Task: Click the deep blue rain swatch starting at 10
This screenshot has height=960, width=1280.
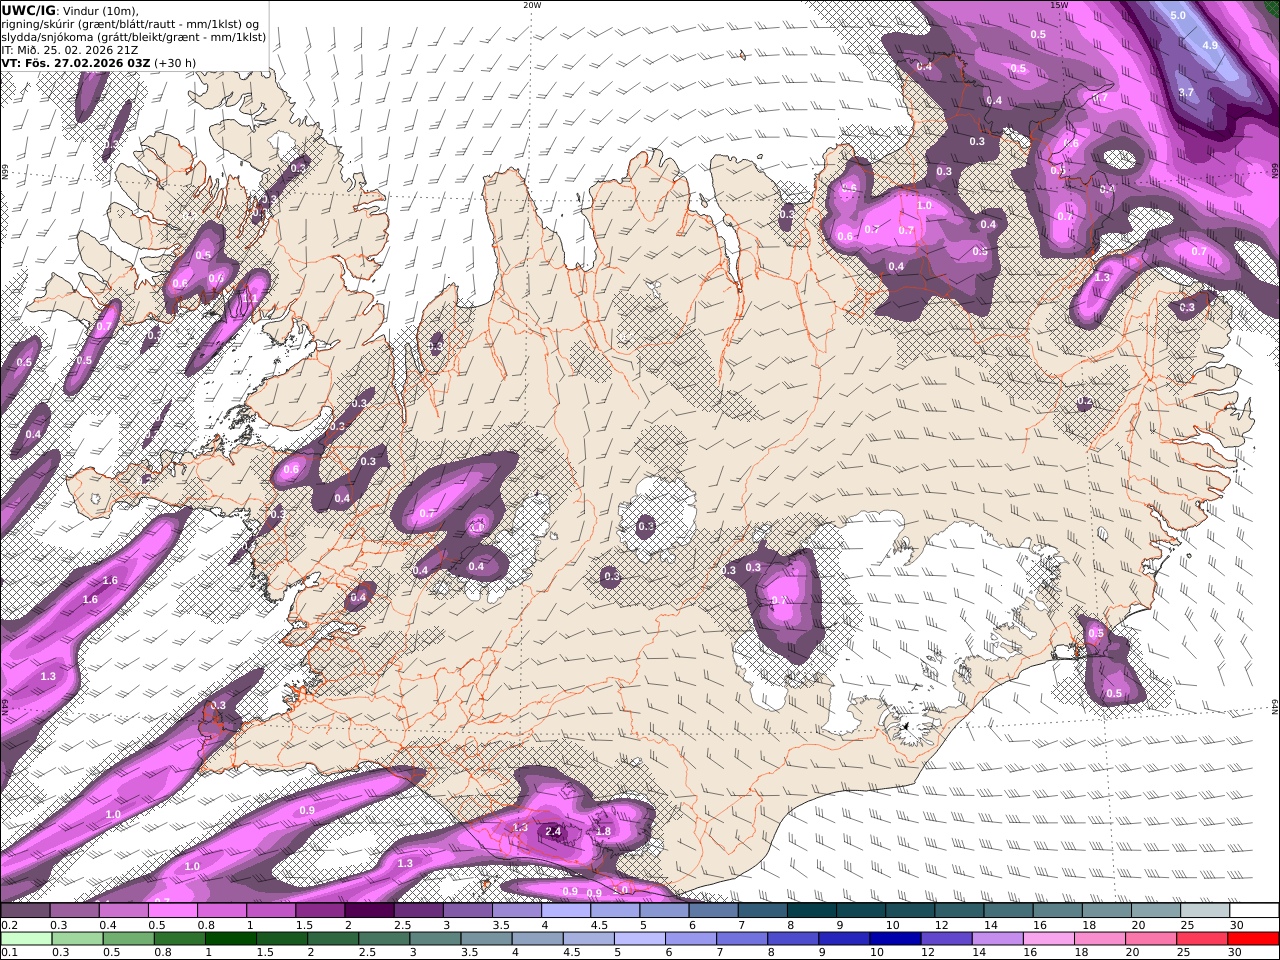Action: point(895,939)
